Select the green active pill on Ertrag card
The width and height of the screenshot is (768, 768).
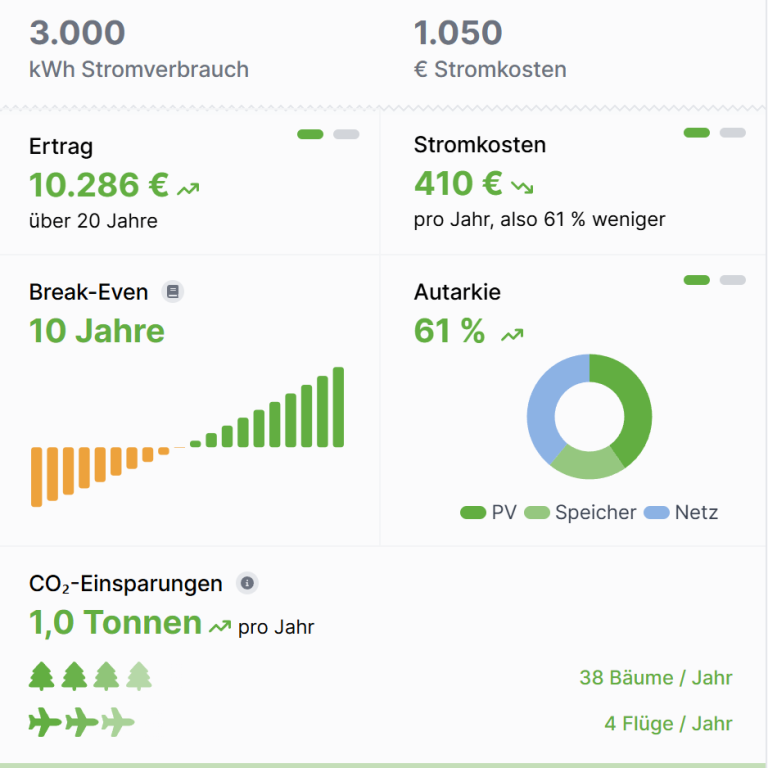[310, 134]
